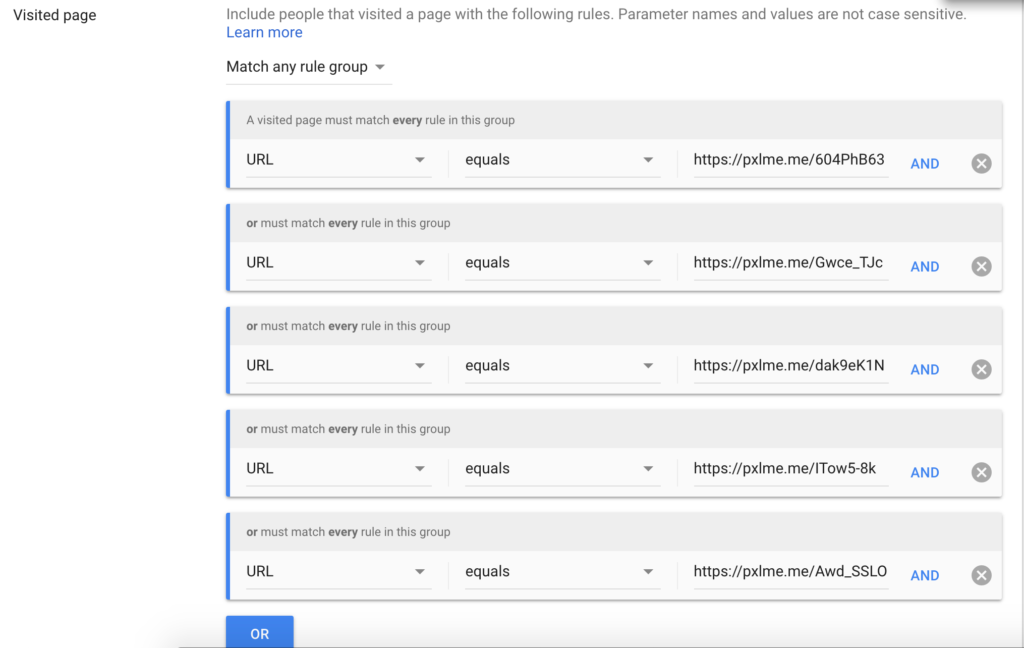Add a new rule group with OR
1024x648 pixels.
point(260,633)
